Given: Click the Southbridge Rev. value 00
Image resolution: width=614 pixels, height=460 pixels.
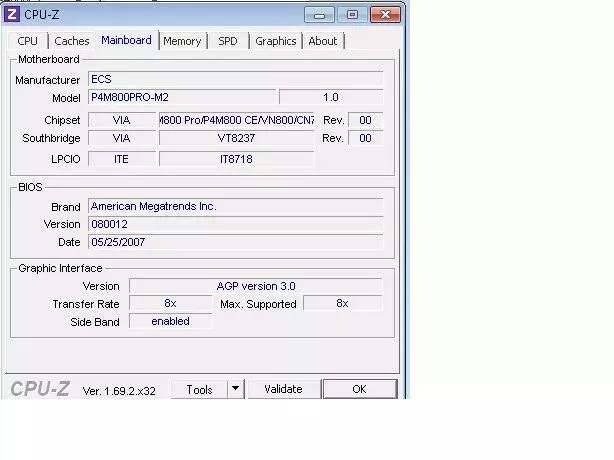Looking at the screenshot, I should coord(365,138).
